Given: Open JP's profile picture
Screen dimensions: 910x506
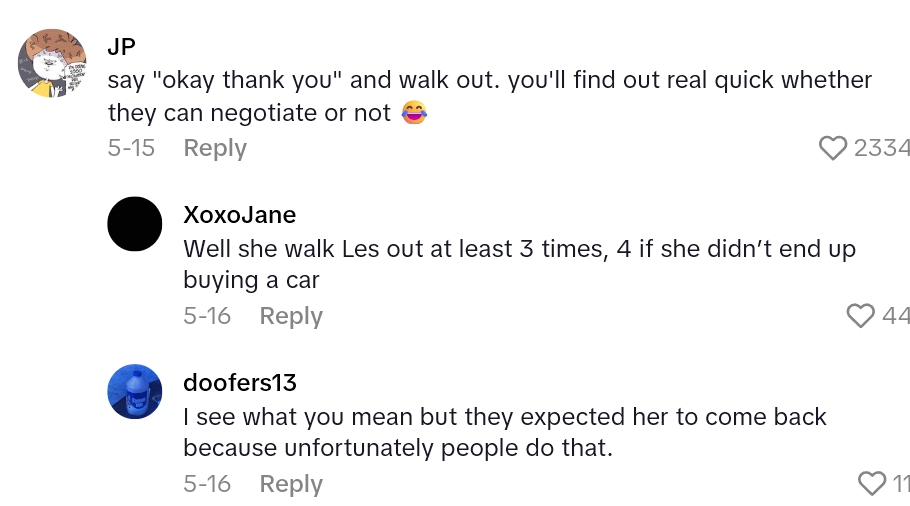Looking at the screenshot, I should pos(52,63).
